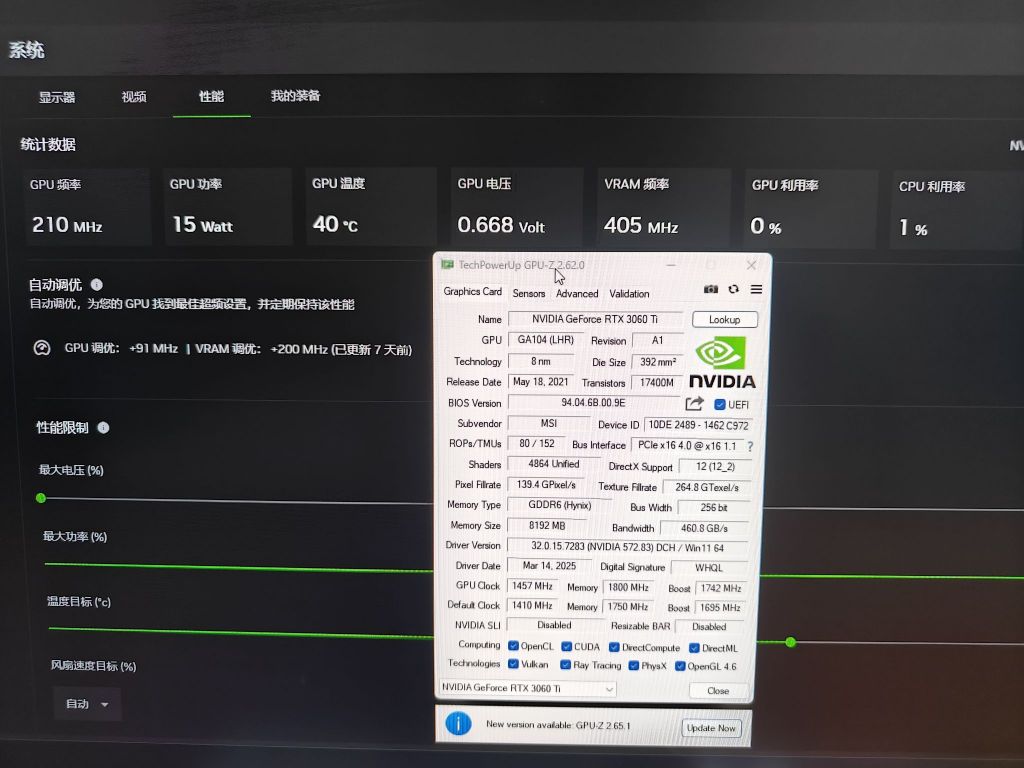Select the 我的装备 tab
This screenshot has height=768, width=1024.
click(298, 95)
